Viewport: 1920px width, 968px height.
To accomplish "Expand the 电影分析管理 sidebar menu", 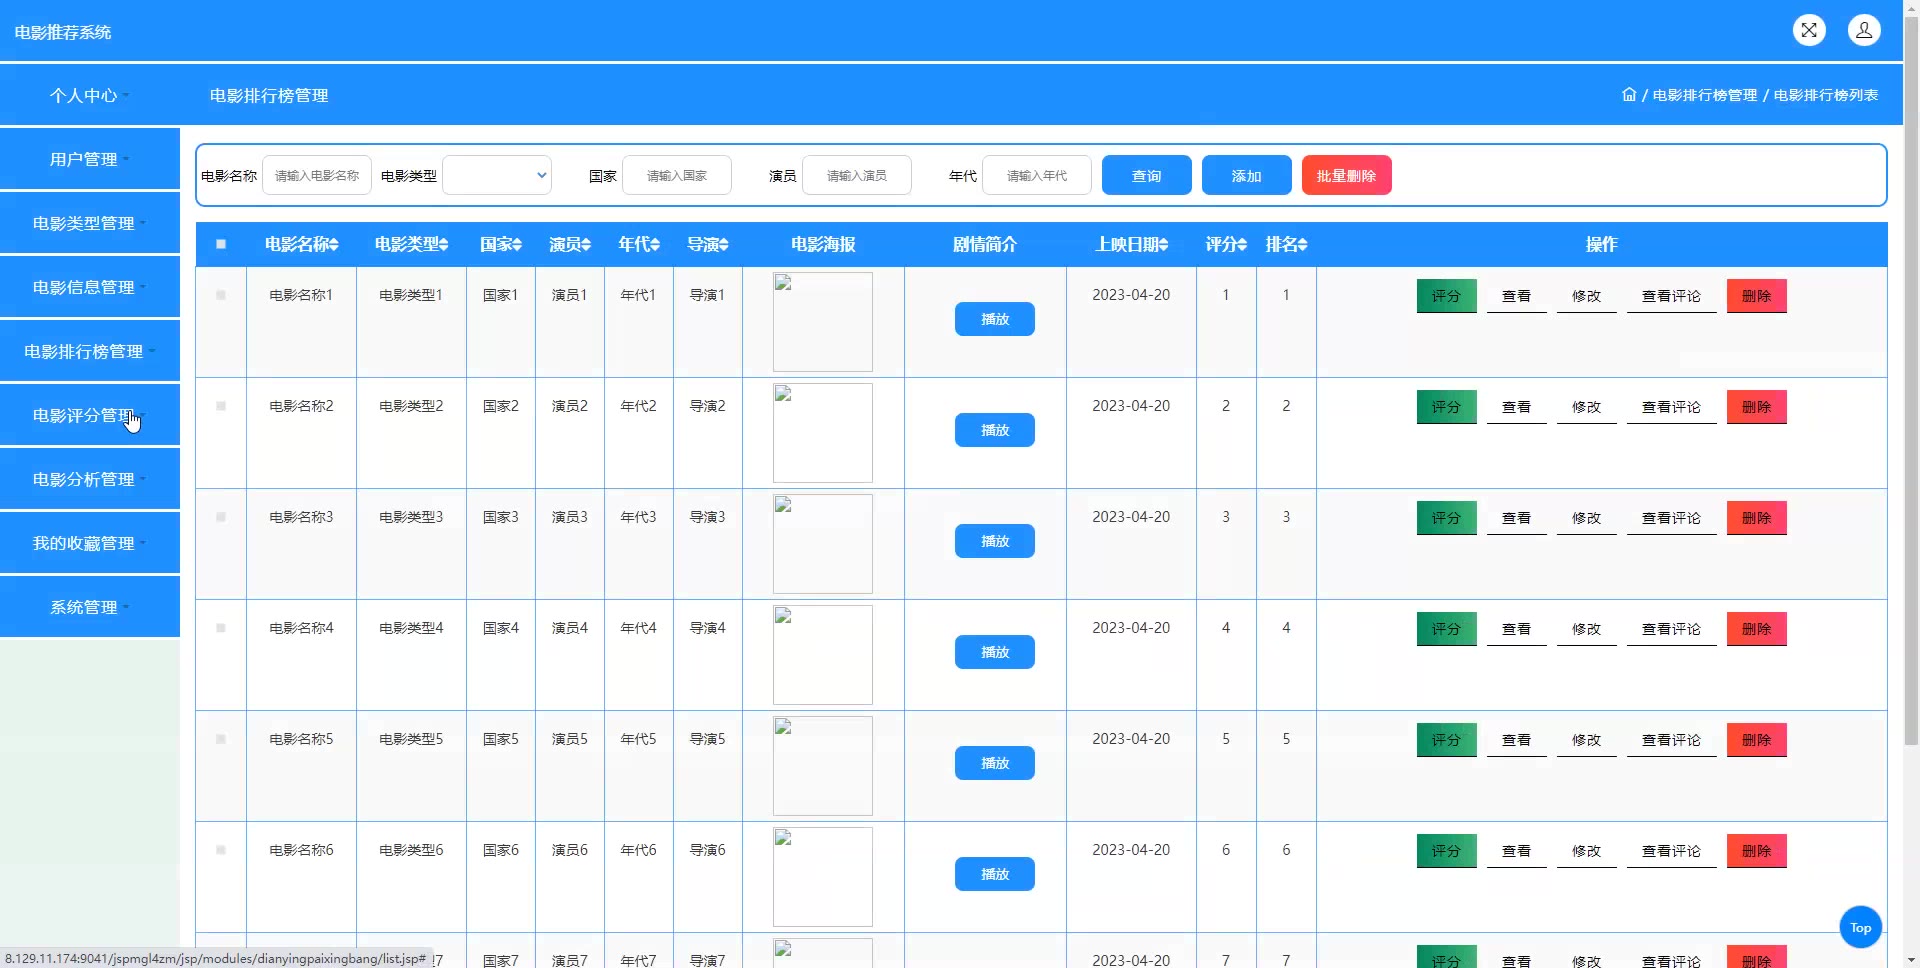I will pos(90,479).
